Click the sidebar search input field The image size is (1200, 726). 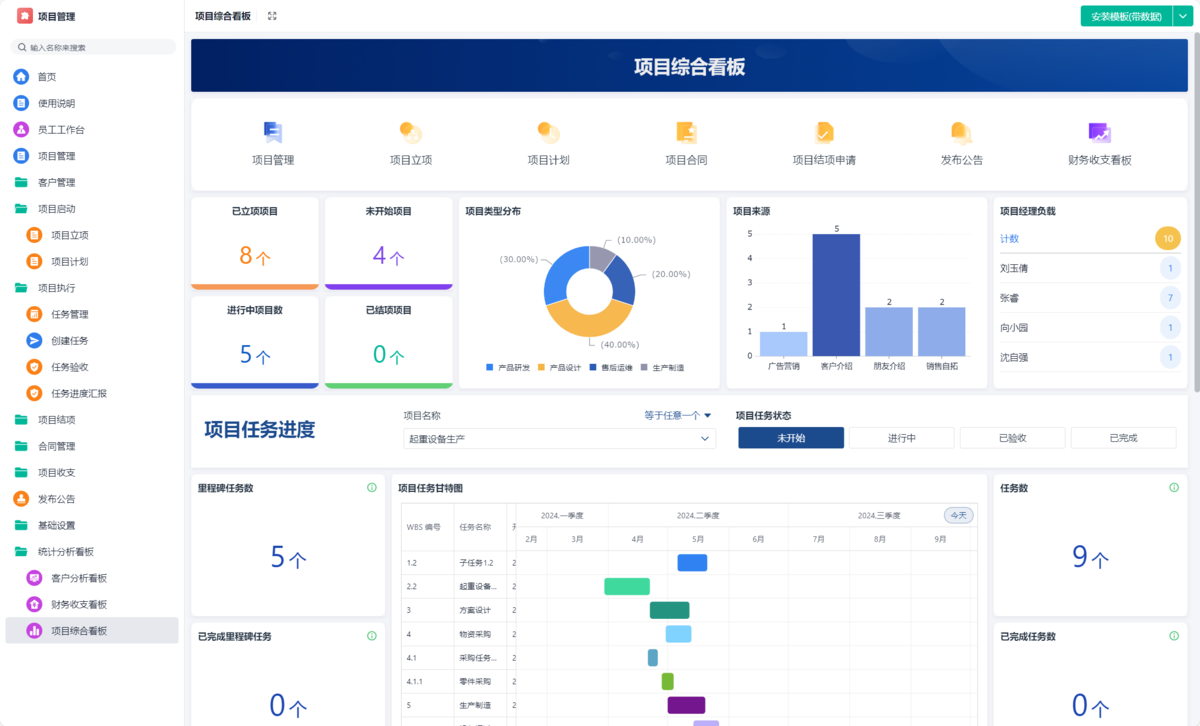point(90,46)
